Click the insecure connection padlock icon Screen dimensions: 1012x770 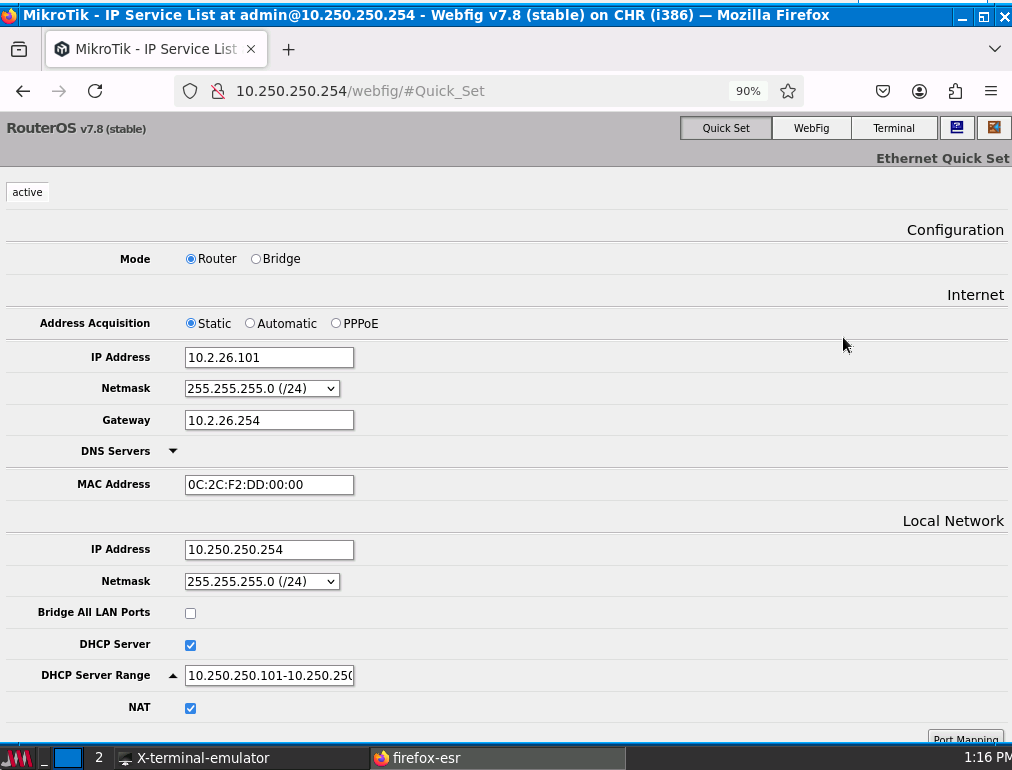pos(218,91)
